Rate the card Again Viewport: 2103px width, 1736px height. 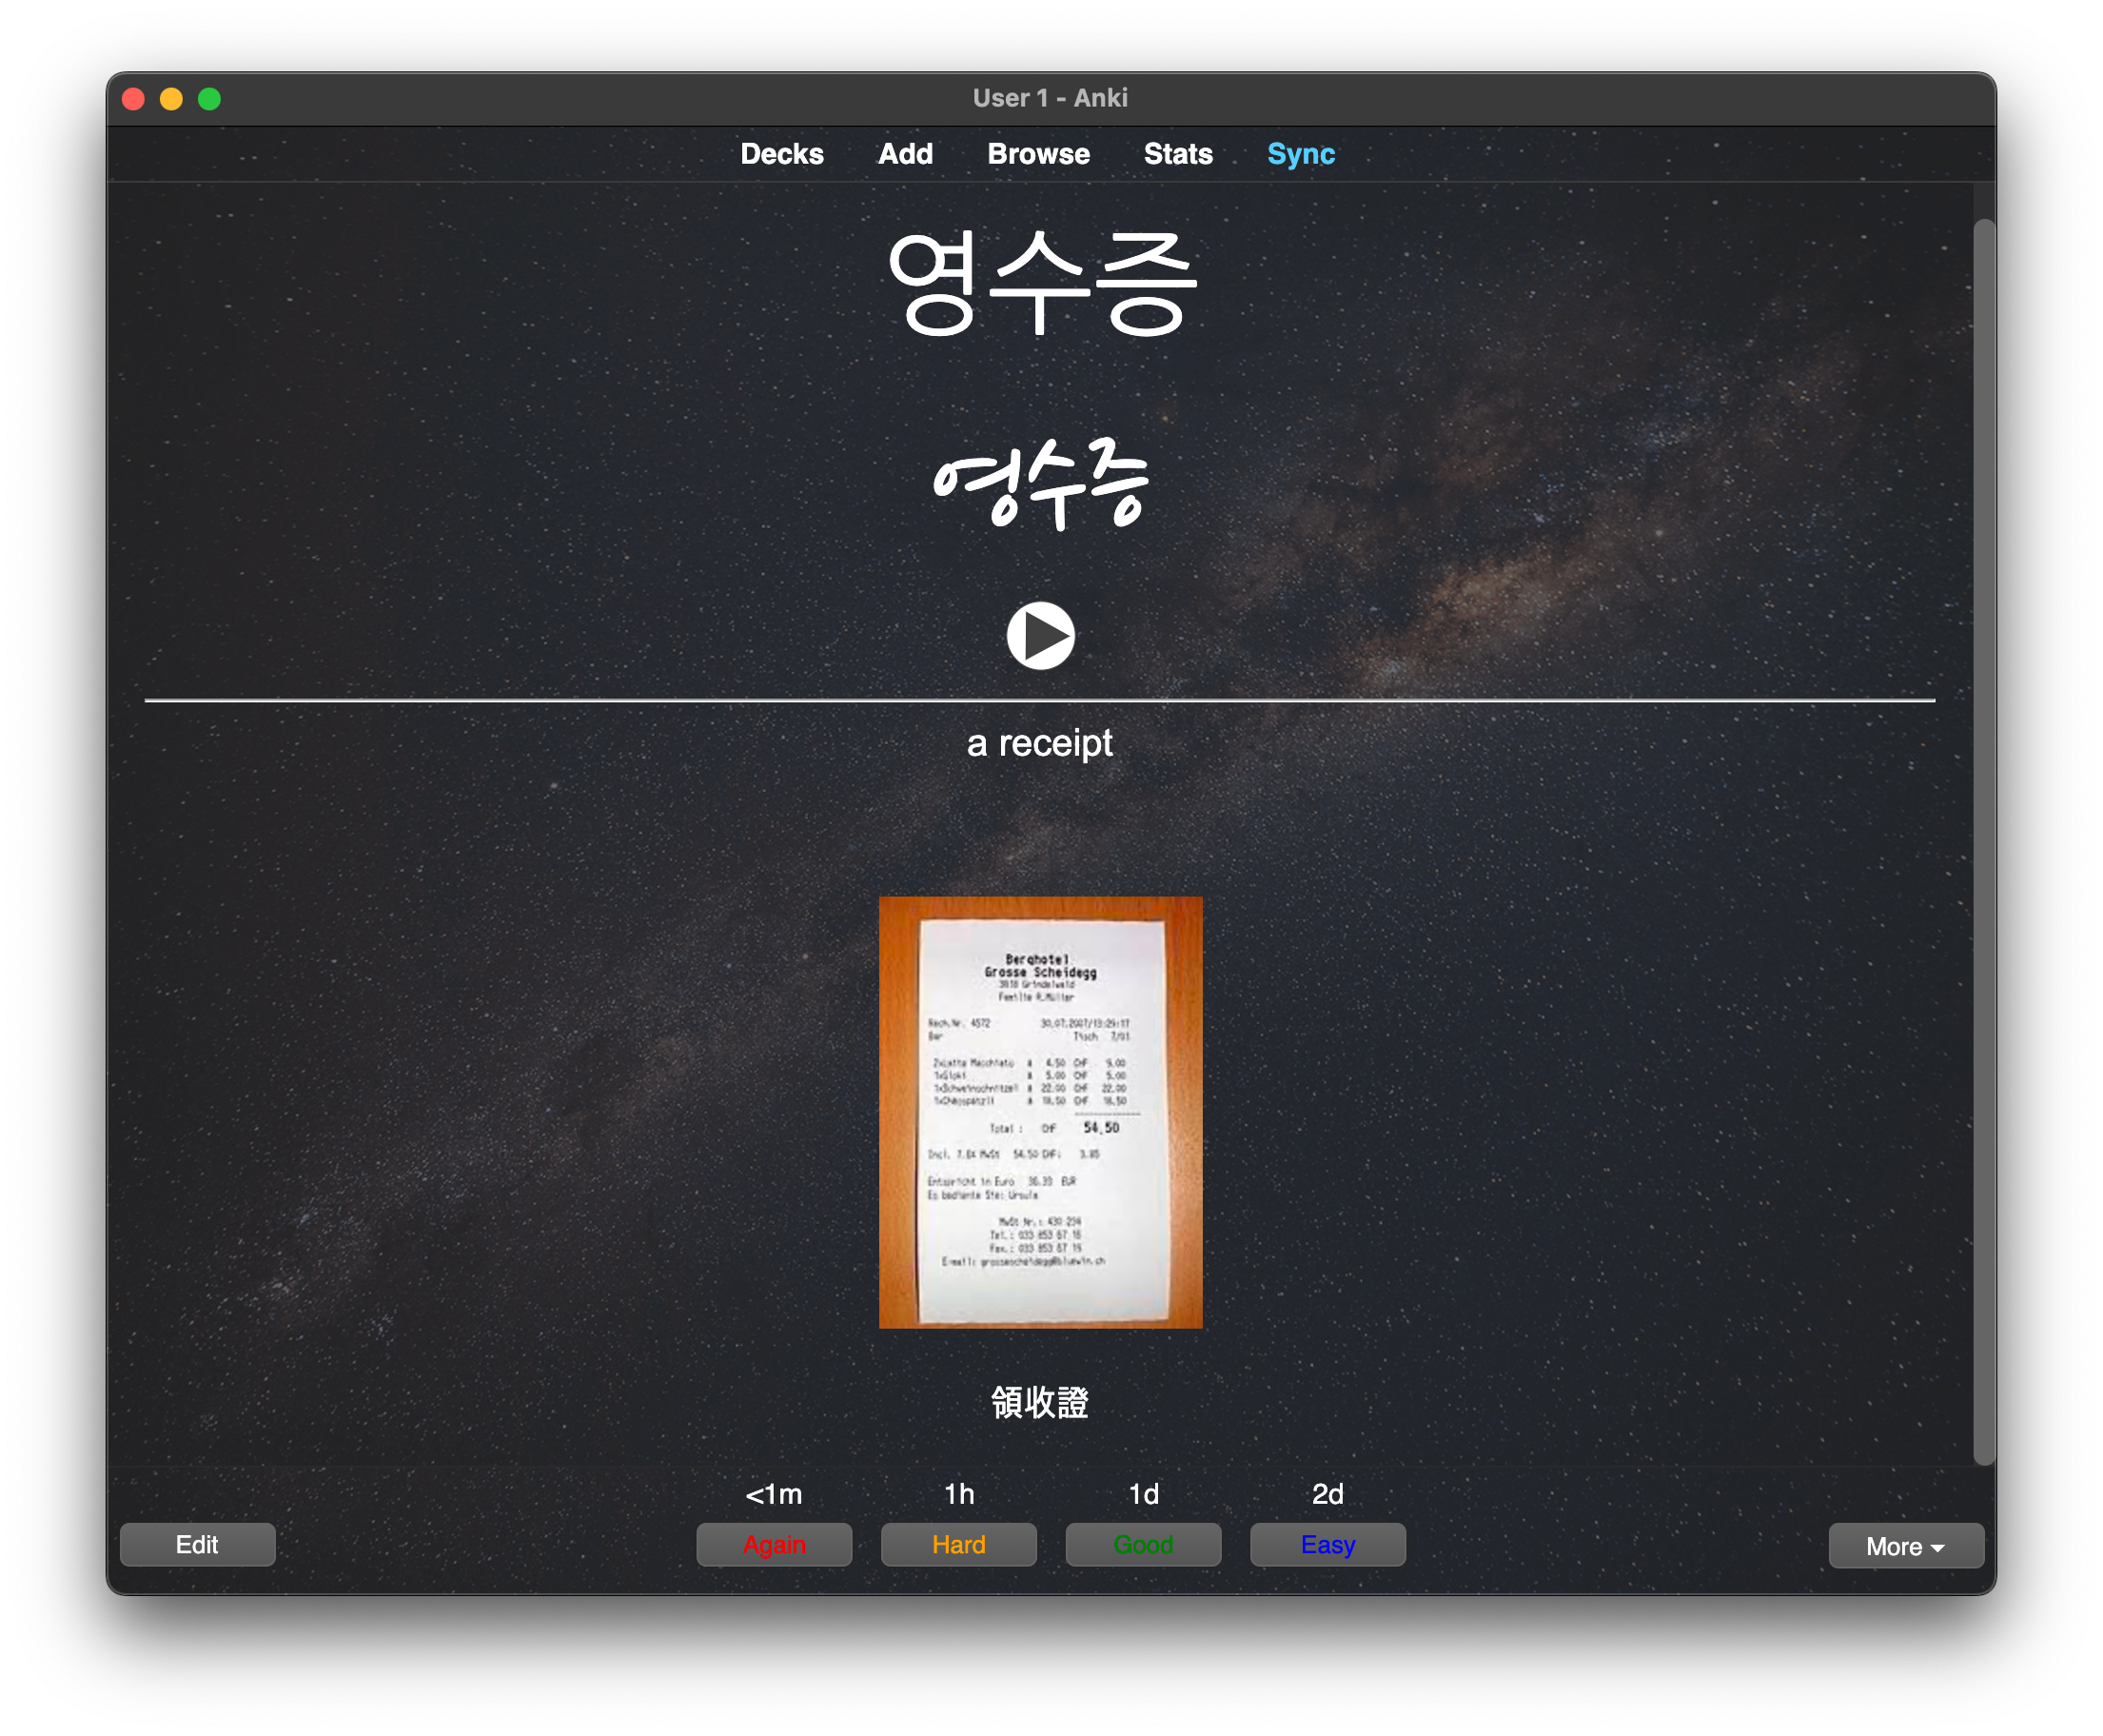774,1544
